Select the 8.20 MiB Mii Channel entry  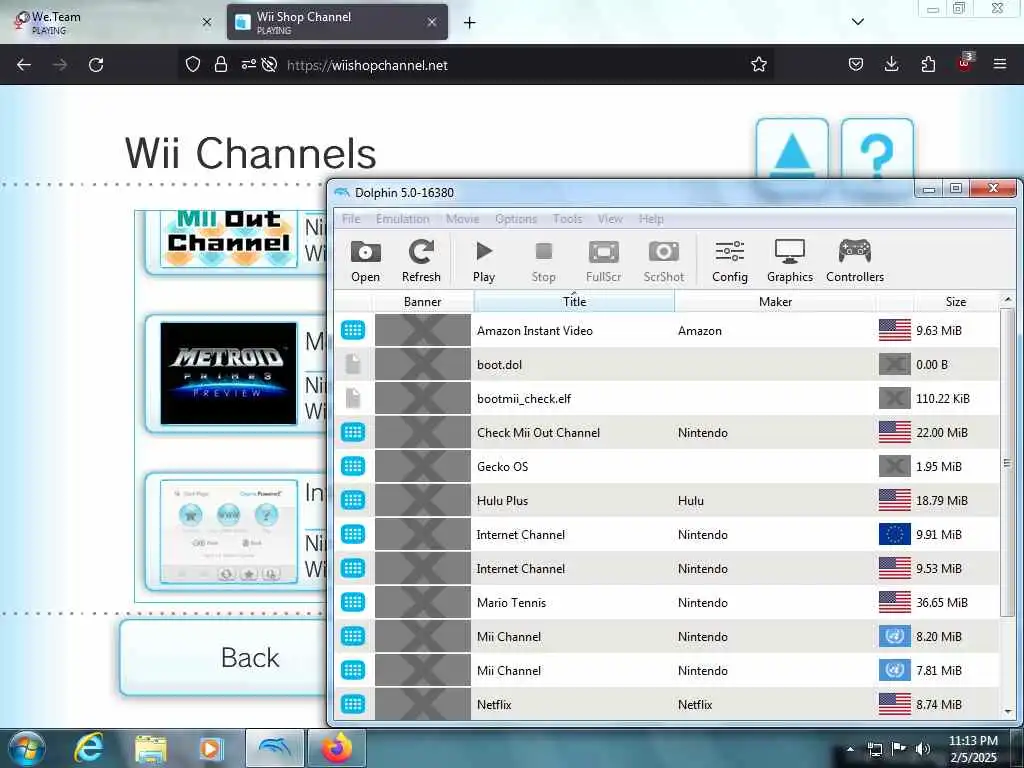pyautogui.click(x=667, y=636)
